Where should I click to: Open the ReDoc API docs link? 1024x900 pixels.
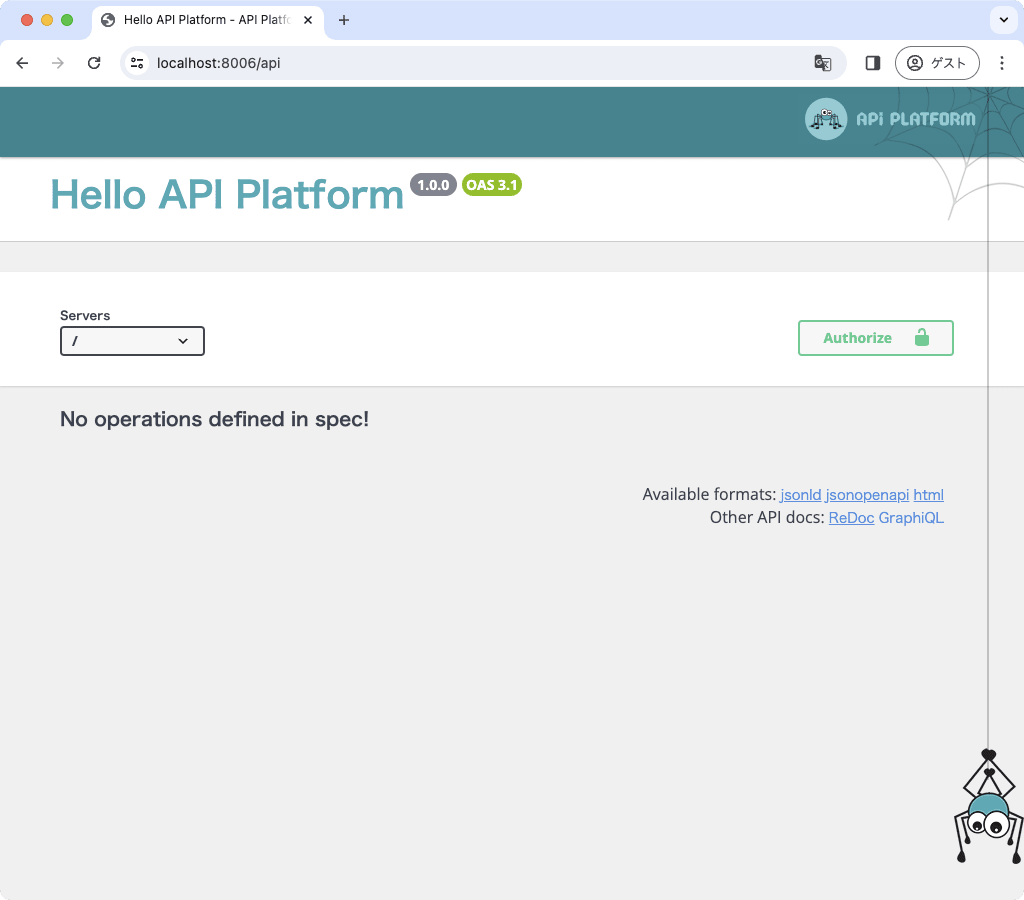(851, 517)
